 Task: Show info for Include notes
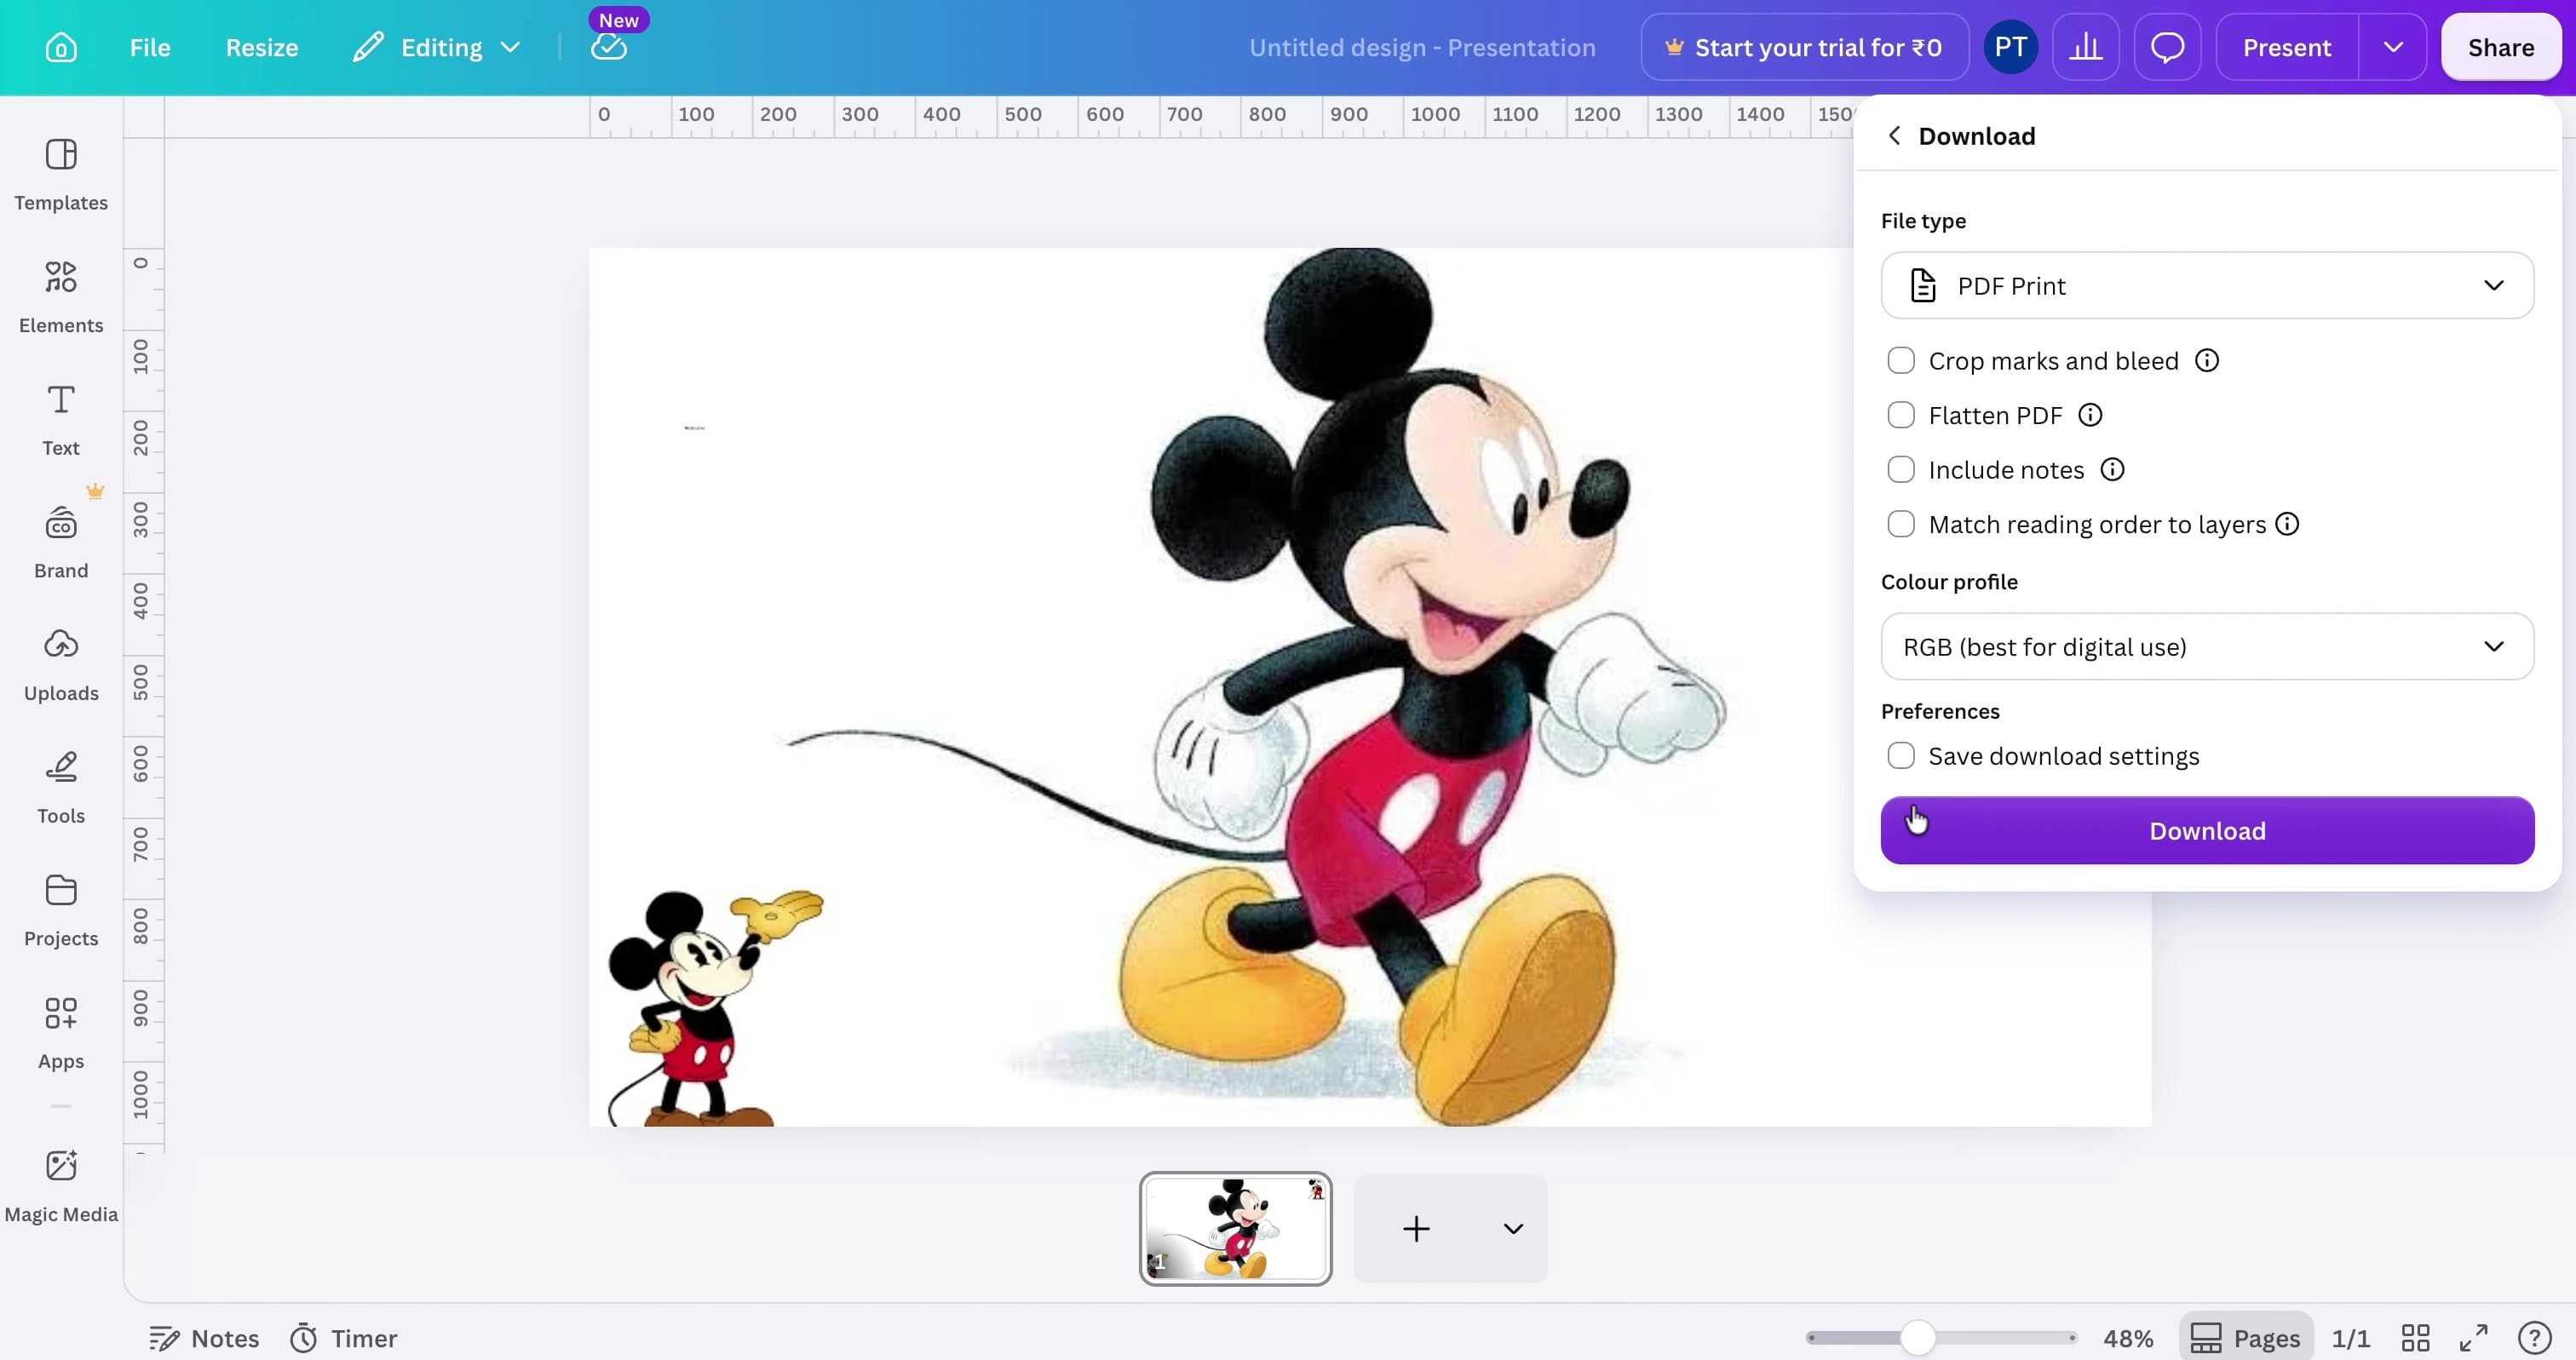[x=2112, y=470]
